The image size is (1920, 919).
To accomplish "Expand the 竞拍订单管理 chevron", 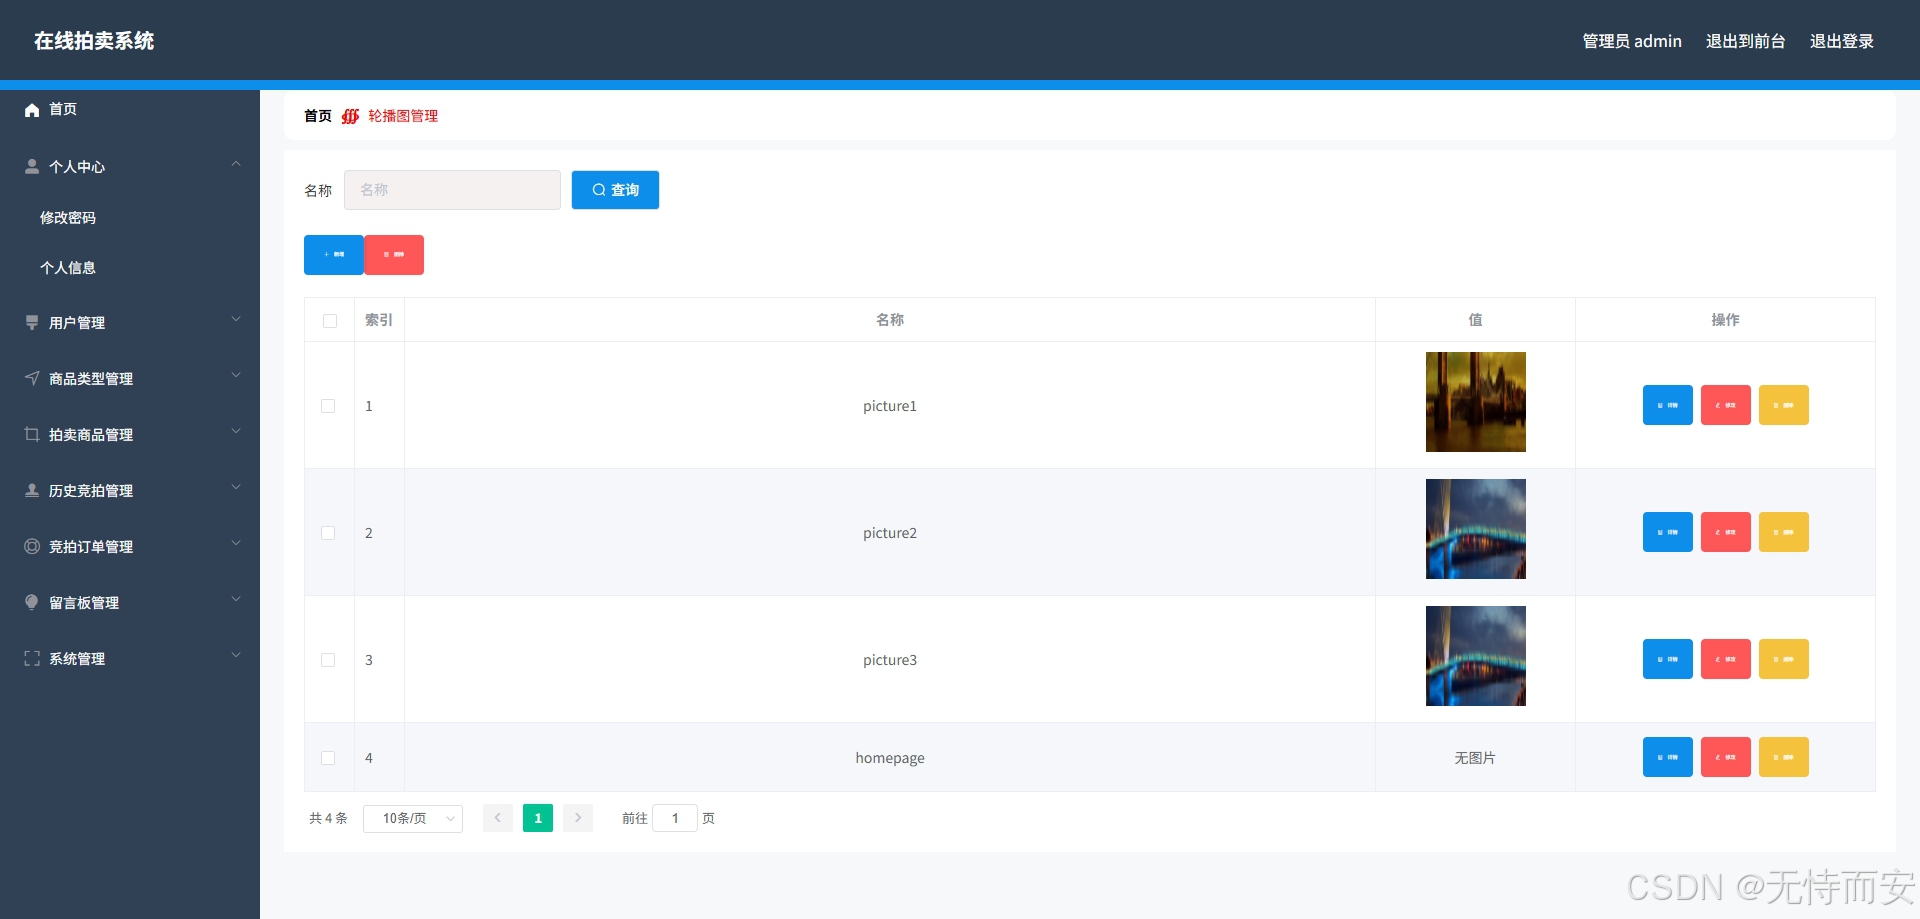I will (236, 544).
